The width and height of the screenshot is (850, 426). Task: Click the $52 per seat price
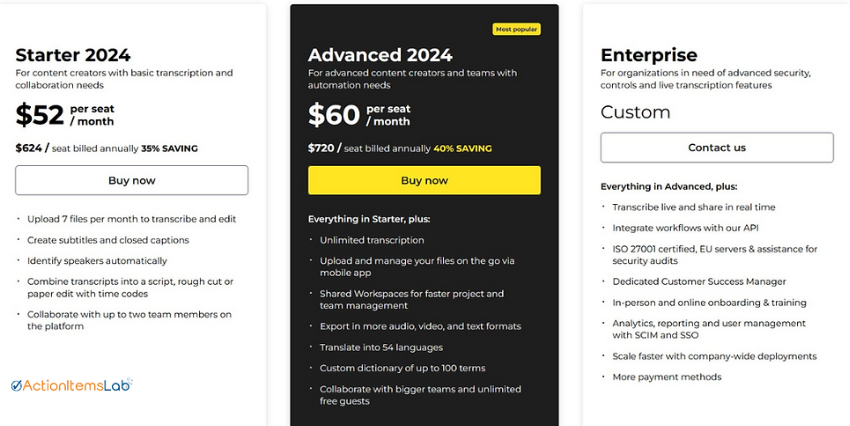click(x=65, y=115)
